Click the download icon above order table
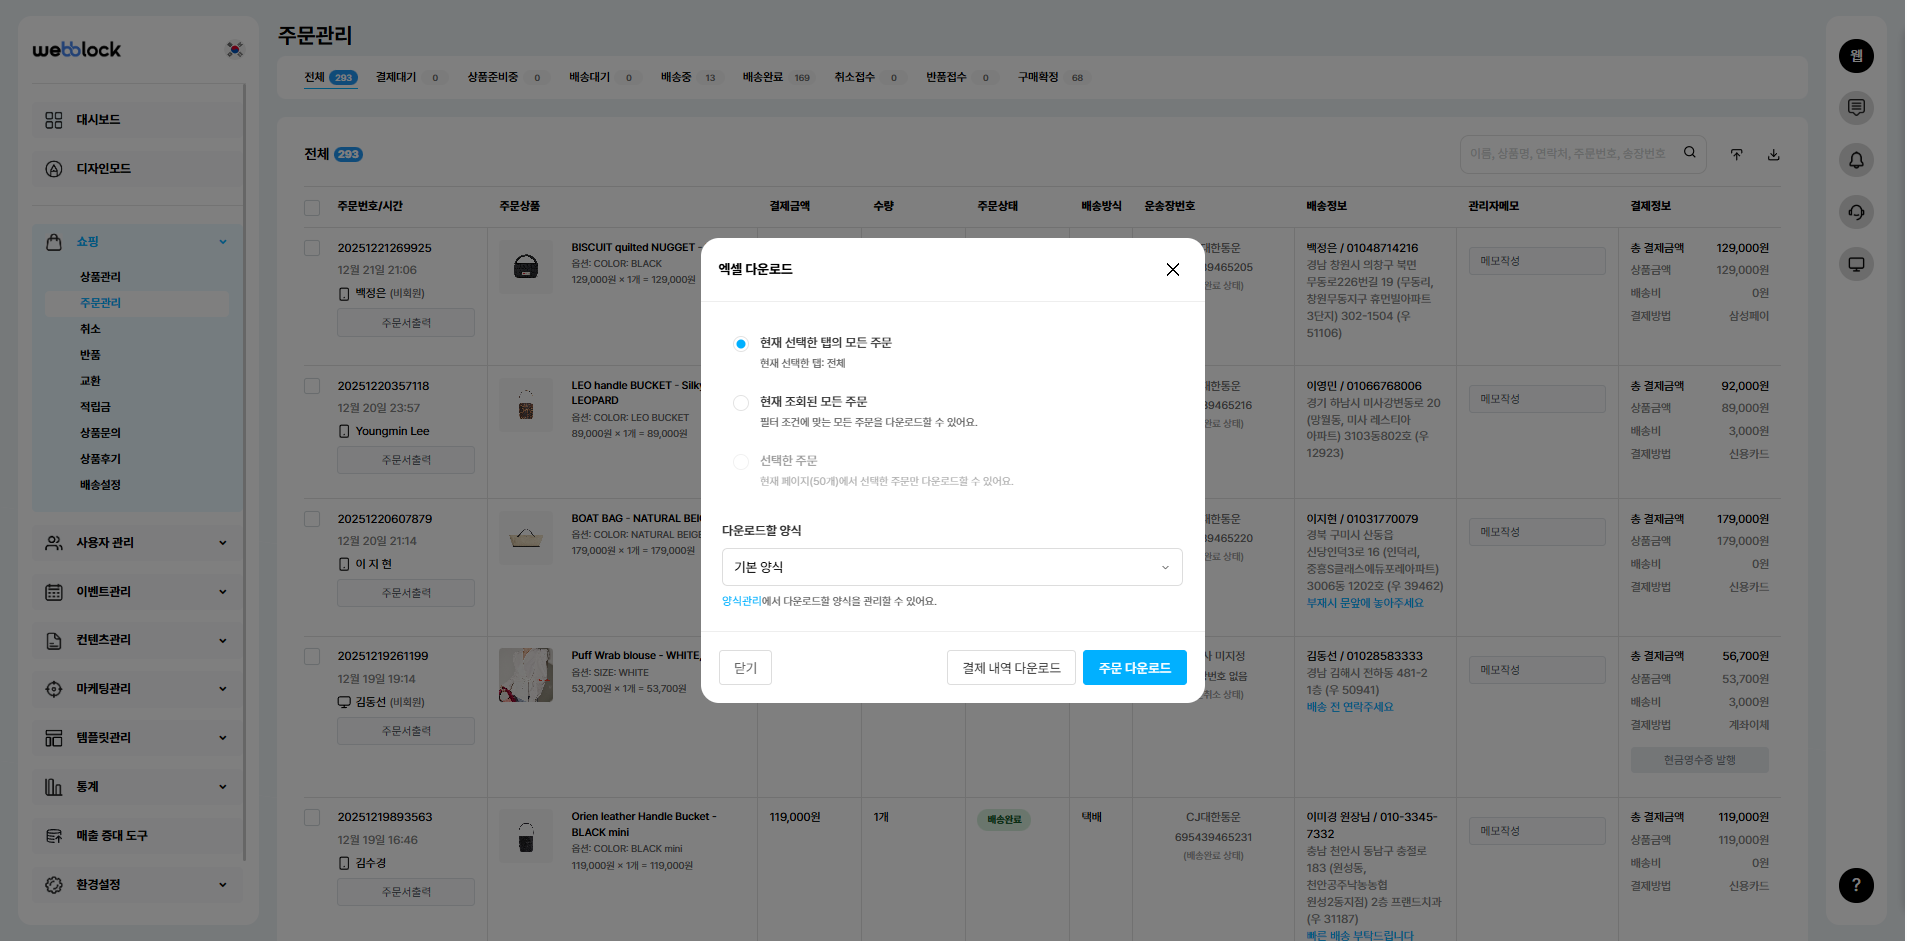This screenshot has width=1907, height=941. tap(1773, 154)
